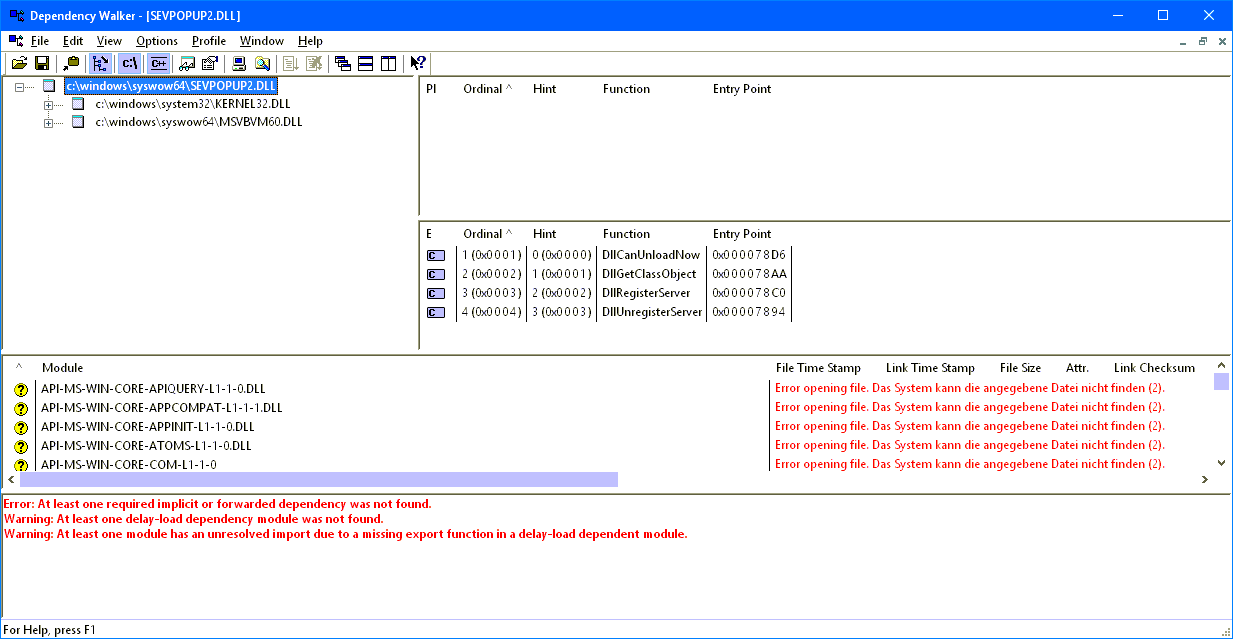Select c:\windows\syswow64\MSVBVM60.DLL in the tree

pyautogui.click(x=199, y=122)
